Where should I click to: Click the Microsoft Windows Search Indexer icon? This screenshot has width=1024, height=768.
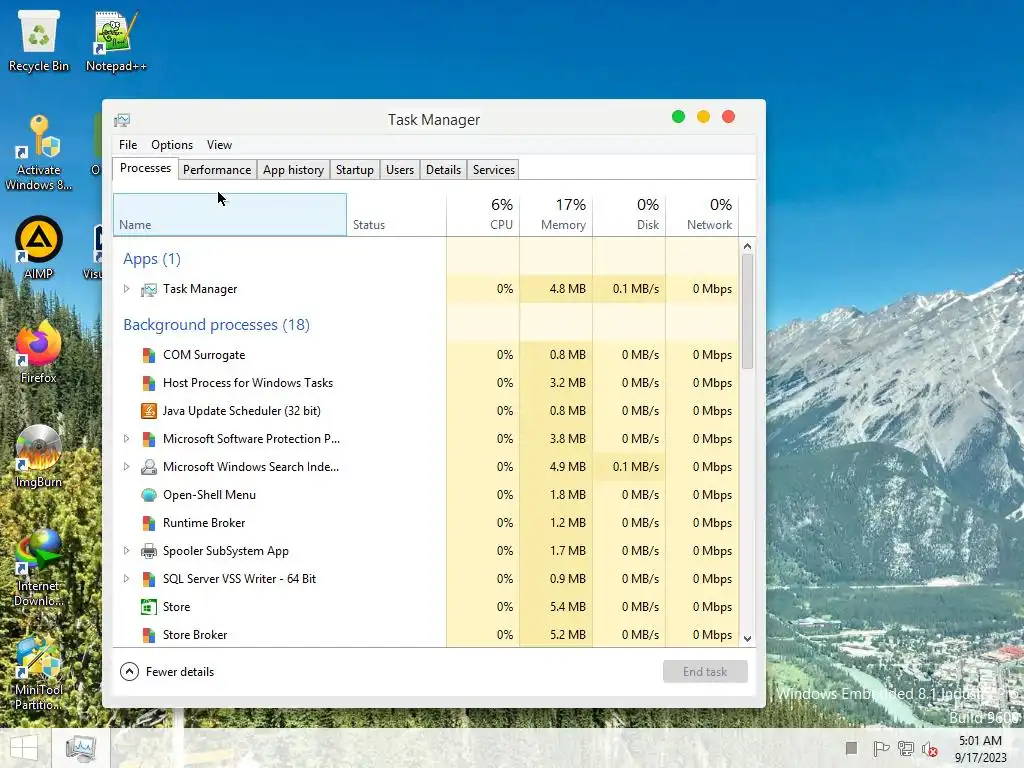coord(149,467)
